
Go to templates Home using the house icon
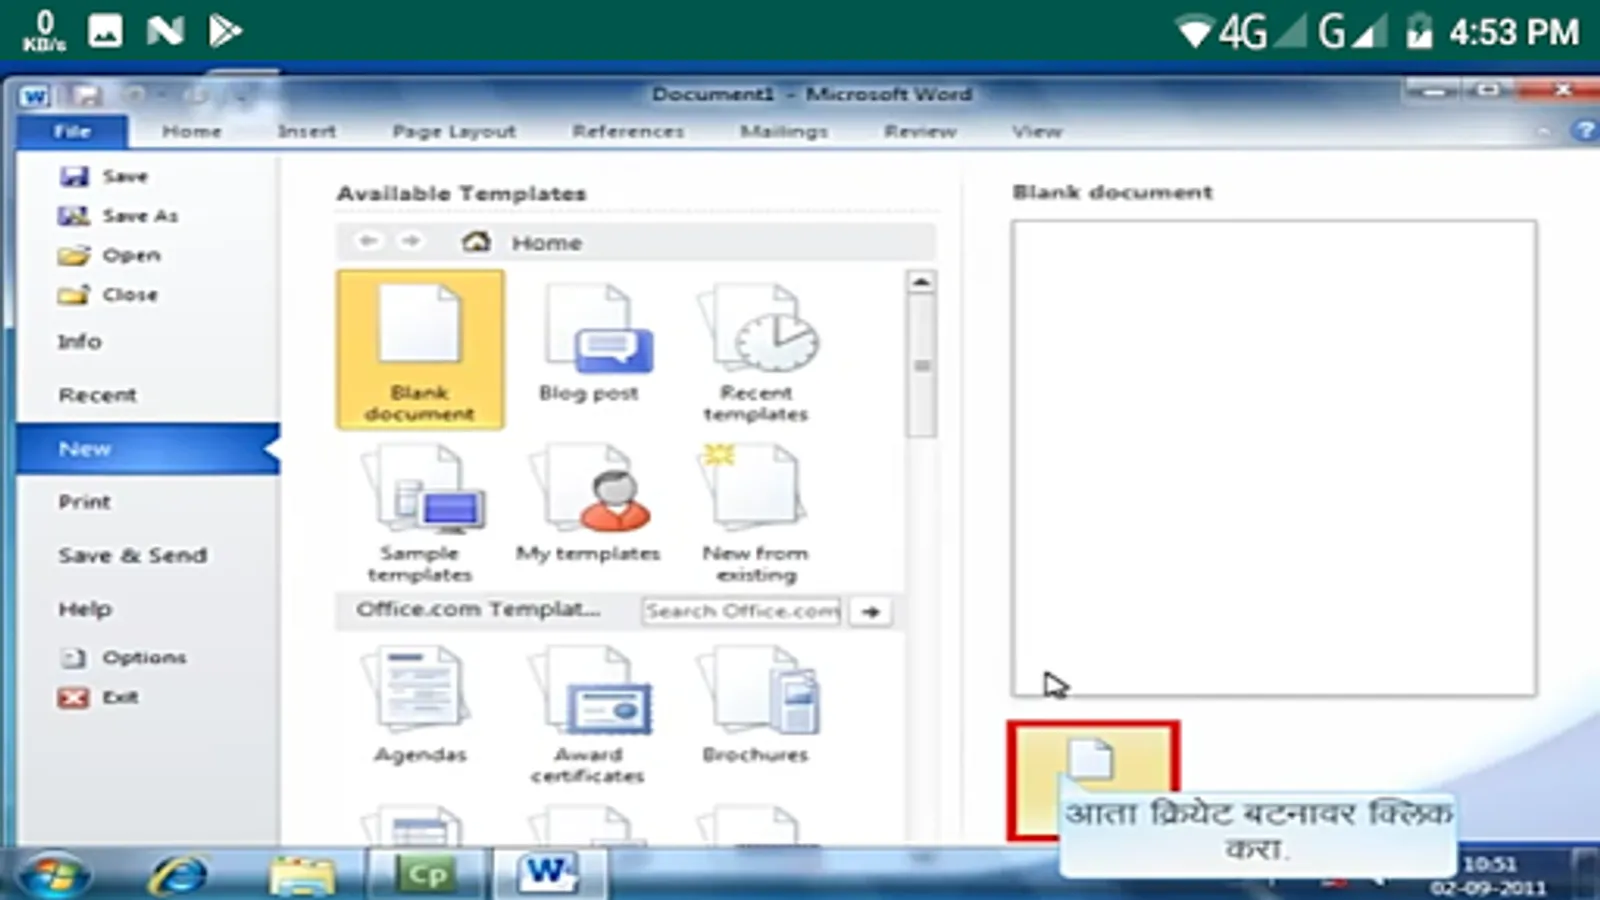click(476, 242)
